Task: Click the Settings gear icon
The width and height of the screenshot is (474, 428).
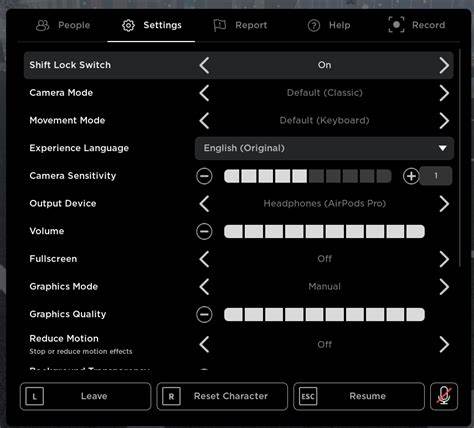Action: tap(128, 25)
